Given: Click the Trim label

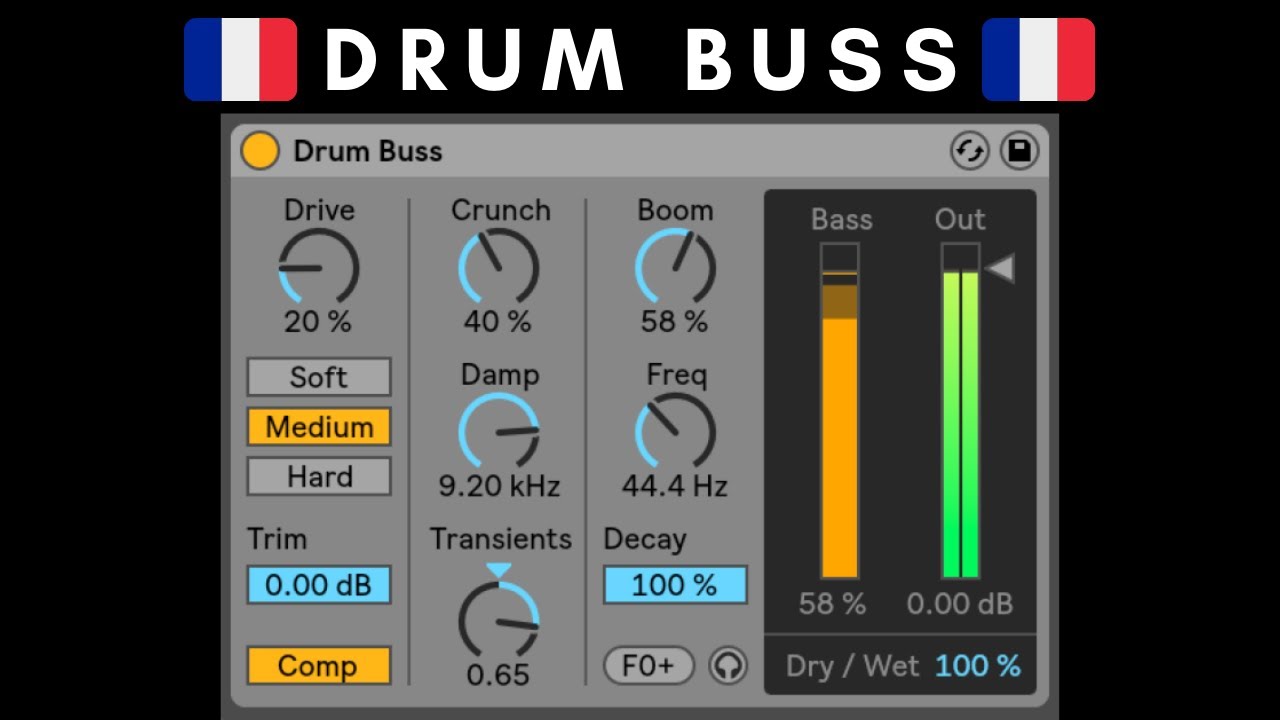Looking at the screenshot, I should pos(277,539).
